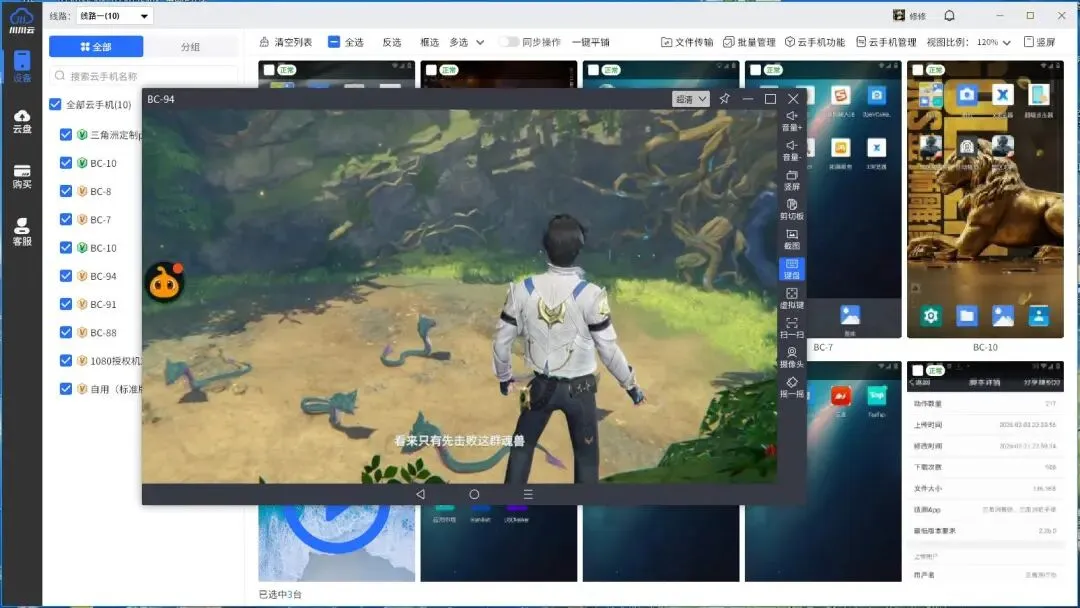Select the 自用 device in the list
The height and width of the screenshot is (608, 1080).
tap(116, 388)
